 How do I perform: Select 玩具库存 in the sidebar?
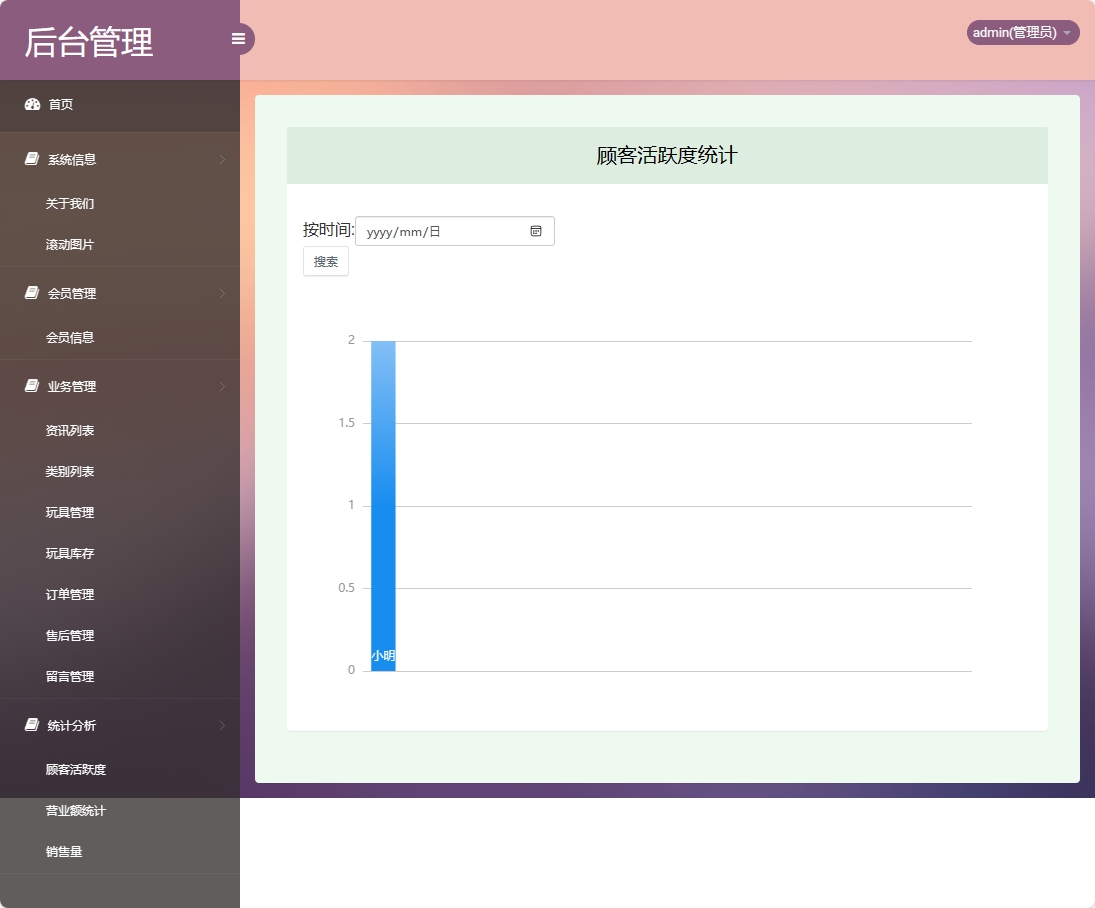coord(68,553)
